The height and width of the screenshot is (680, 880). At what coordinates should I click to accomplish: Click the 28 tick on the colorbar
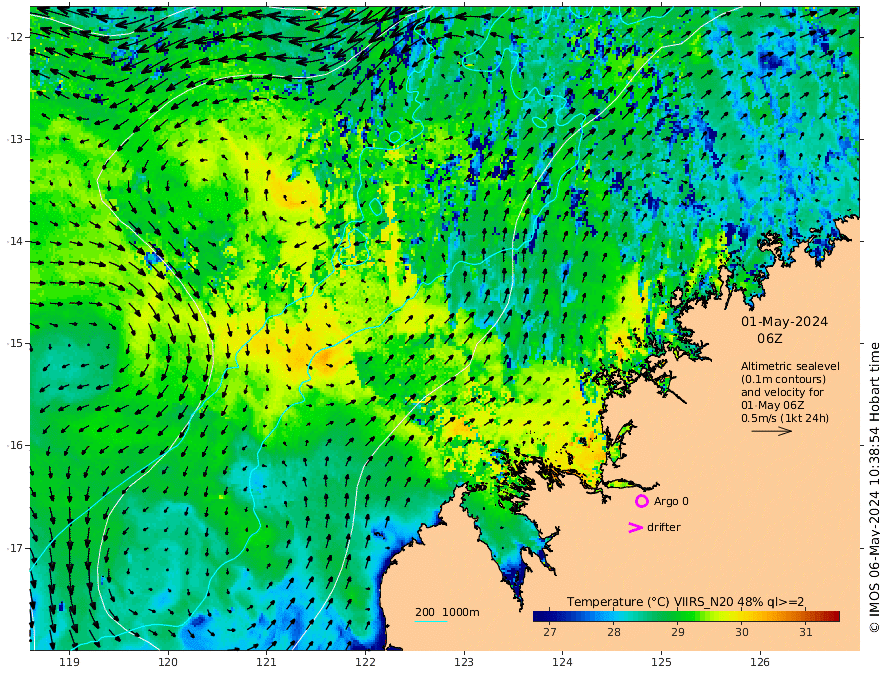tap(614, 632)
